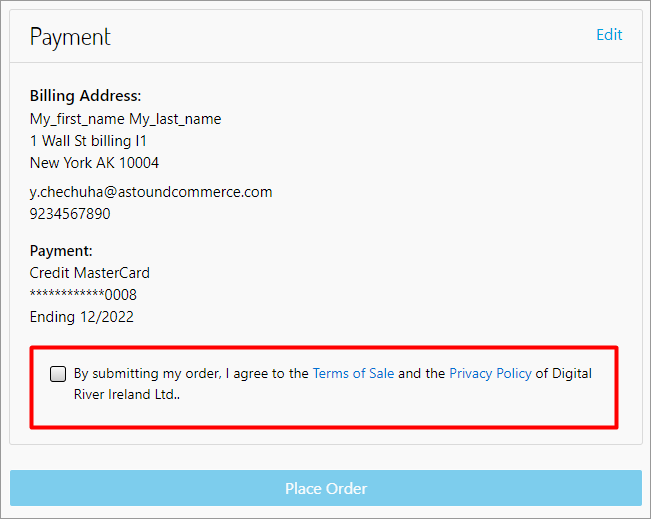Tick the order agreement checkbox
Viewport: 651px width, 519px height.
pos(58,374)
